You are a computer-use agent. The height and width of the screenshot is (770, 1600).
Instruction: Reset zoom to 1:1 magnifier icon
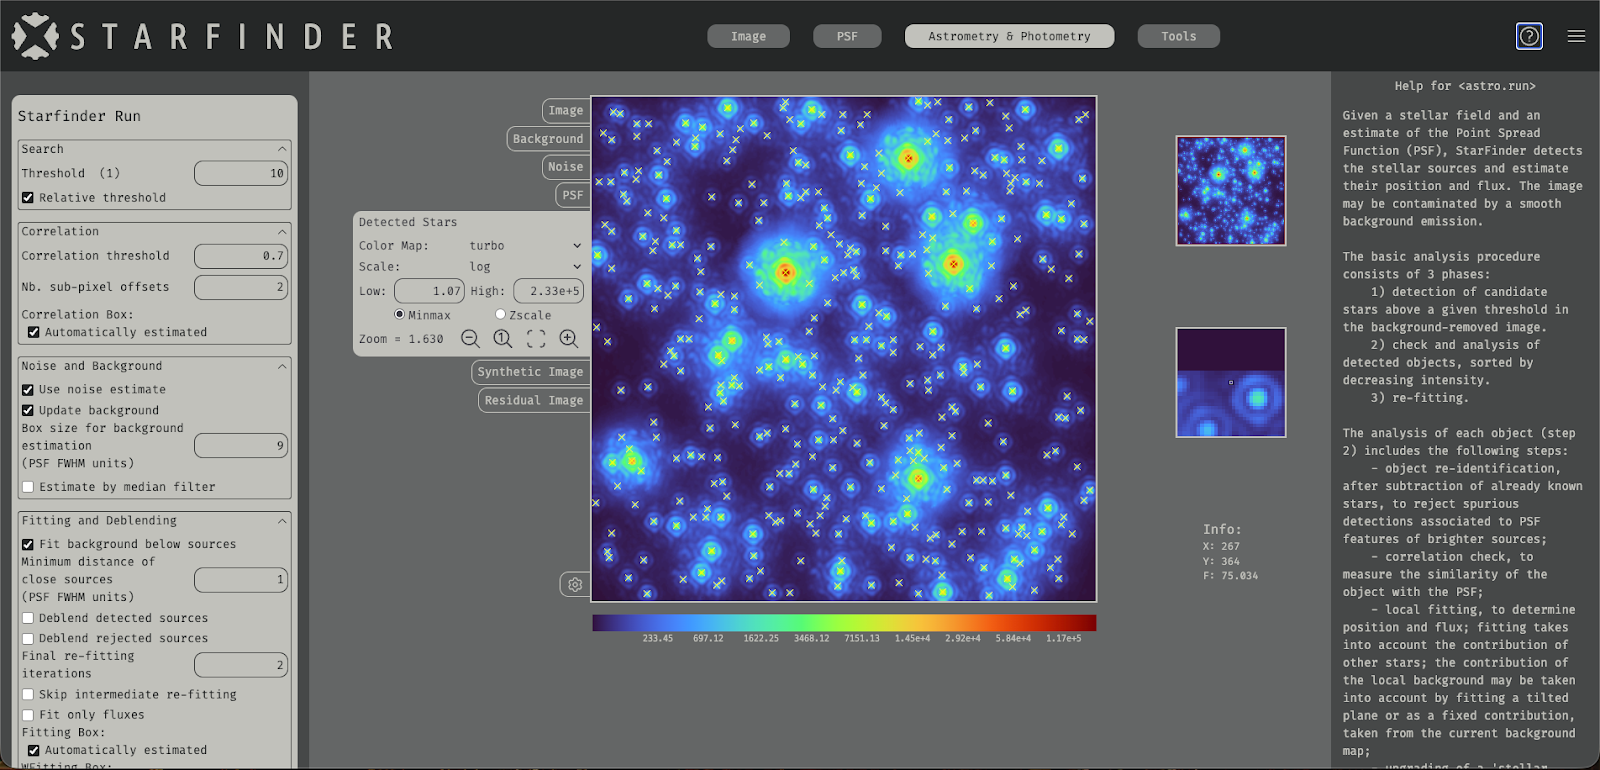(503, 339)
